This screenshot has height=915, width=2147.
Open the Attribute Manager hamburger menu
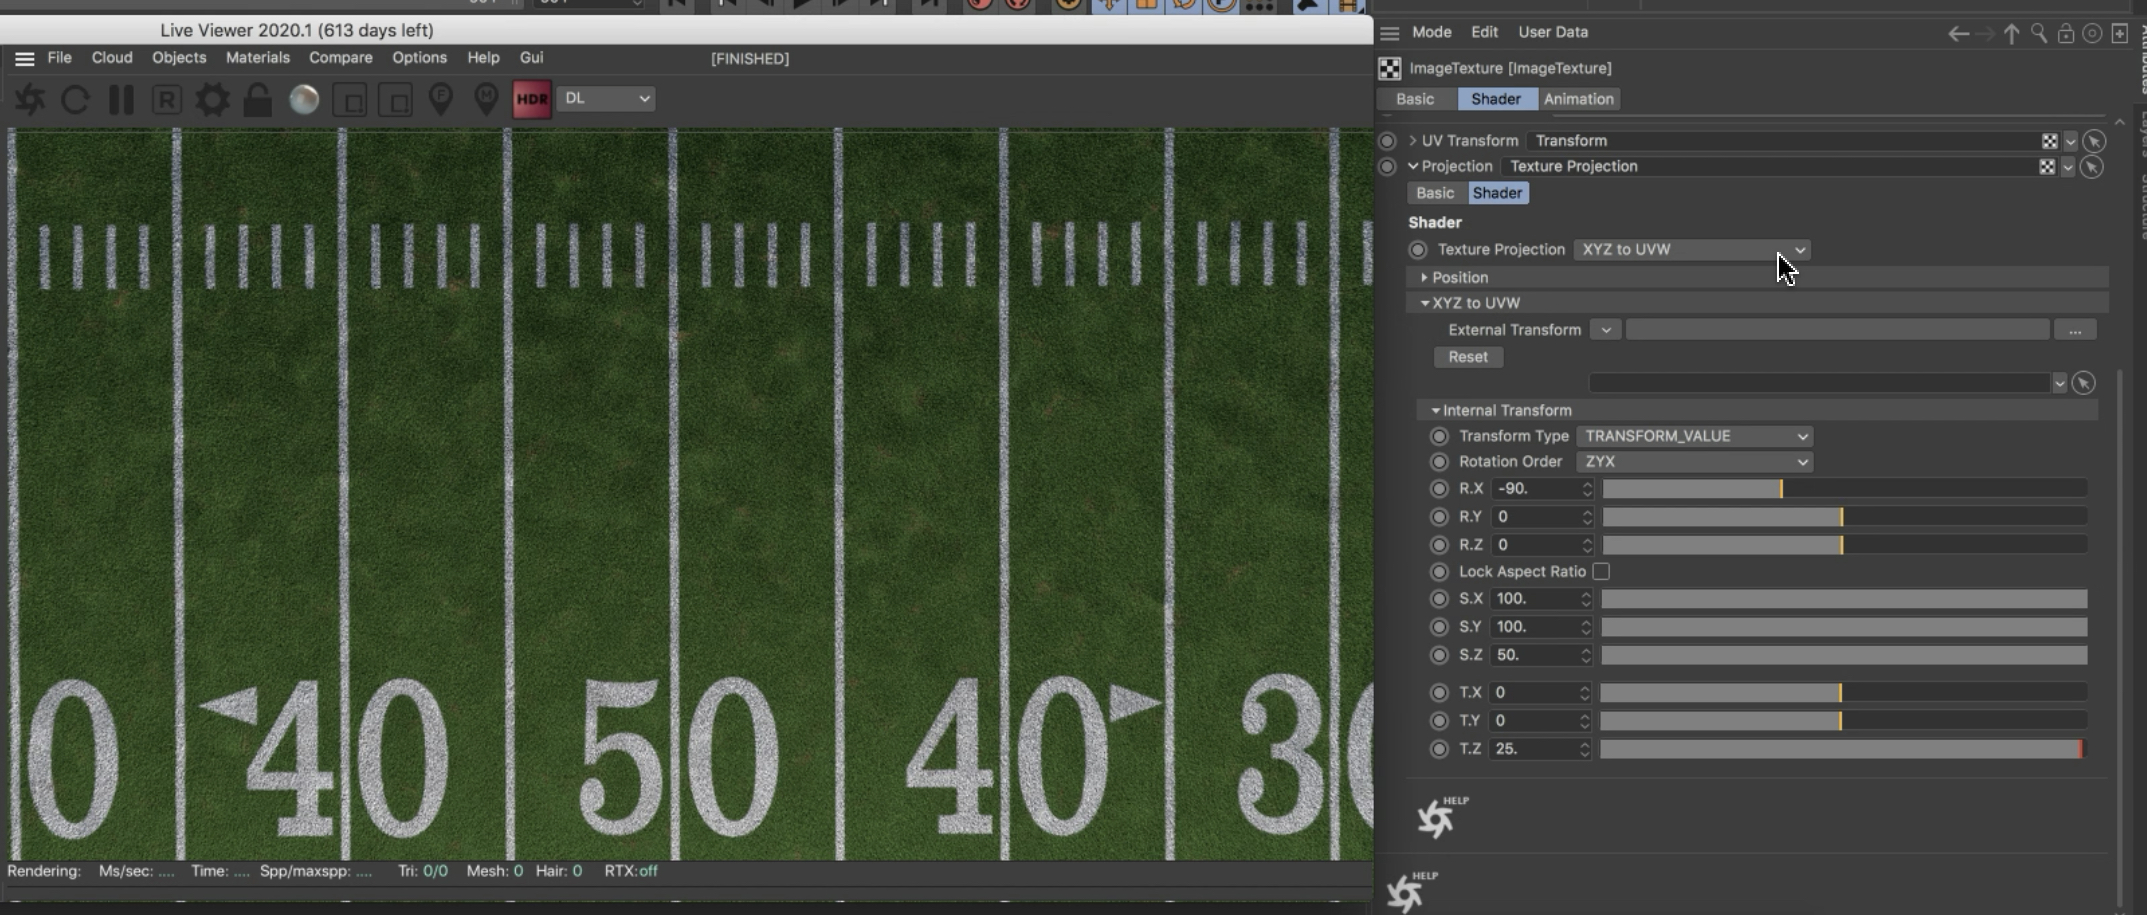click(x=1389, y=33)
